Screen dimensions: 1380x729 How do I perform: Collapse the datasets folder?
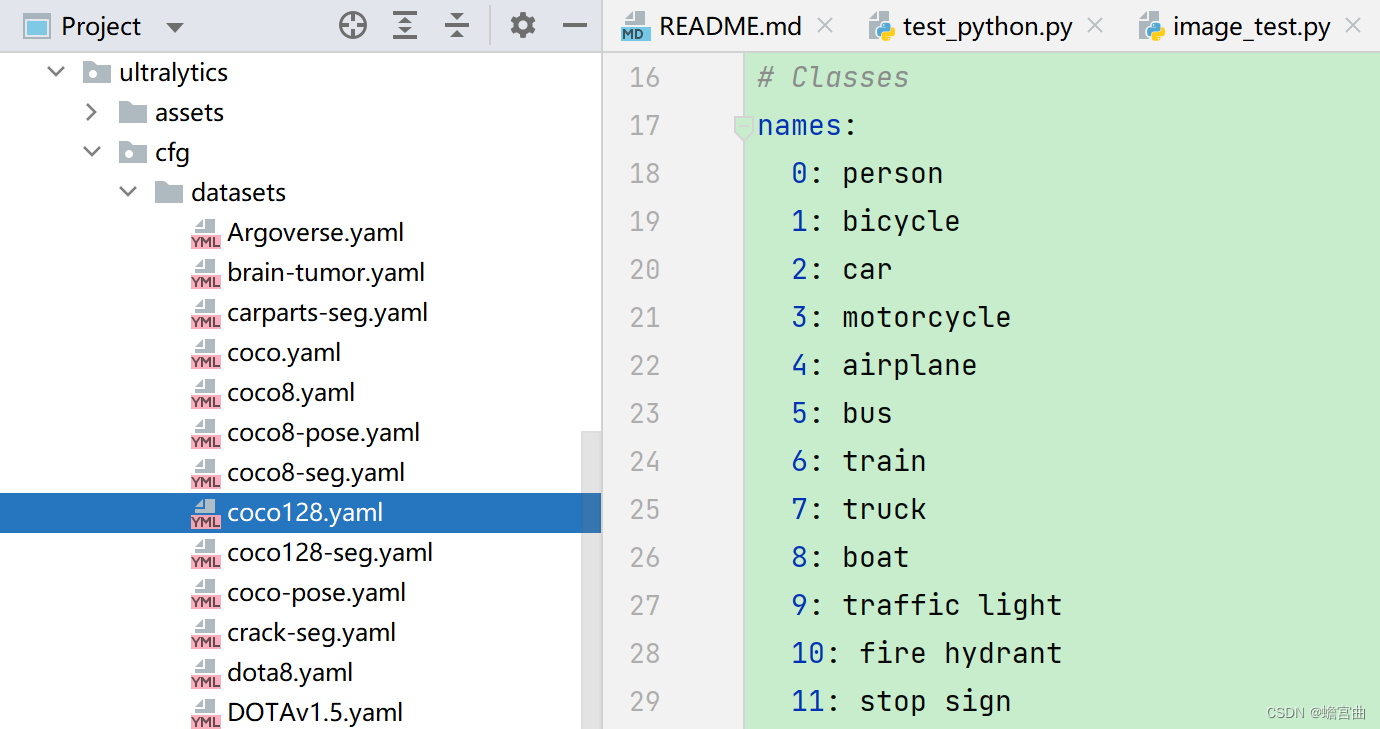(128, 192)
